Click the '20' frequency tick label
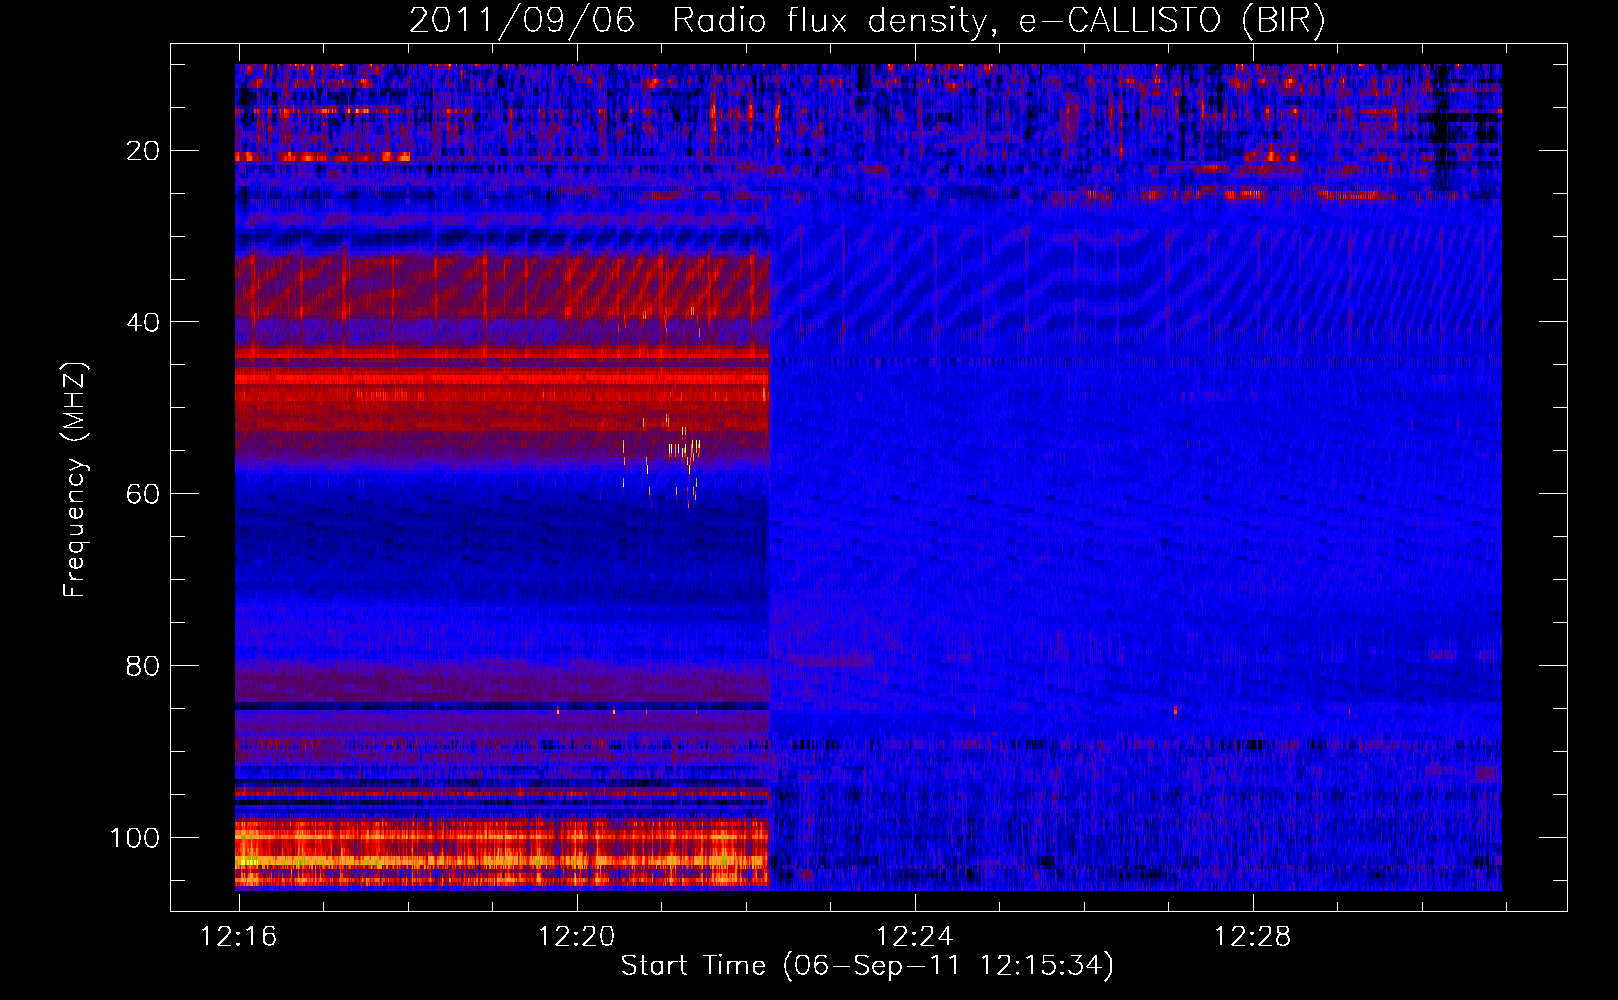Screen dimensions: 1618x1000 [x=143, y=151]
